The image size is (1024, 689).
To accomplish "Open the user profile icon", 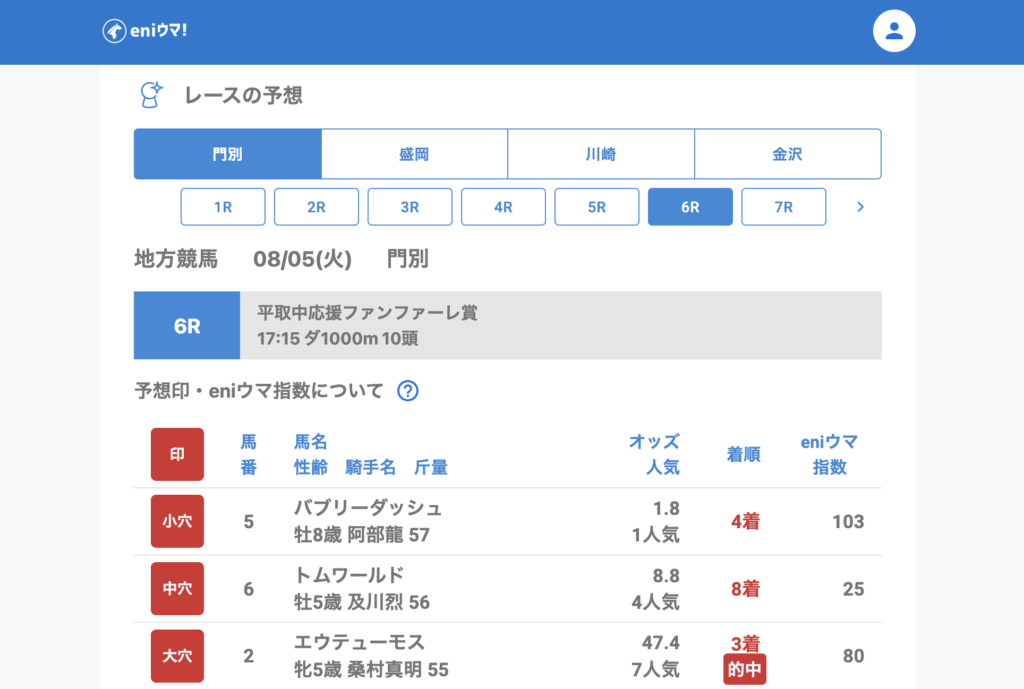I will pos(894,31).
